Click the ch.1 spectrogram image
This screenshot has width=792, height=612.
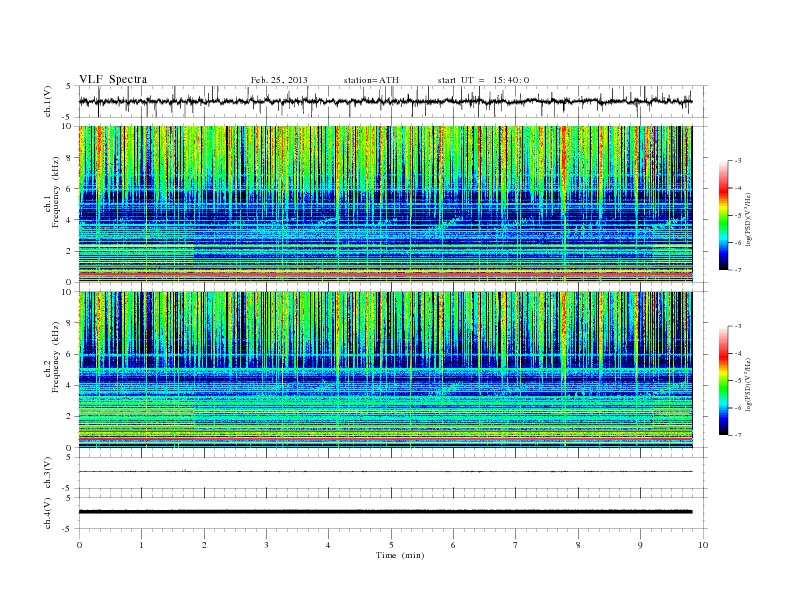(x=385, y=204)
